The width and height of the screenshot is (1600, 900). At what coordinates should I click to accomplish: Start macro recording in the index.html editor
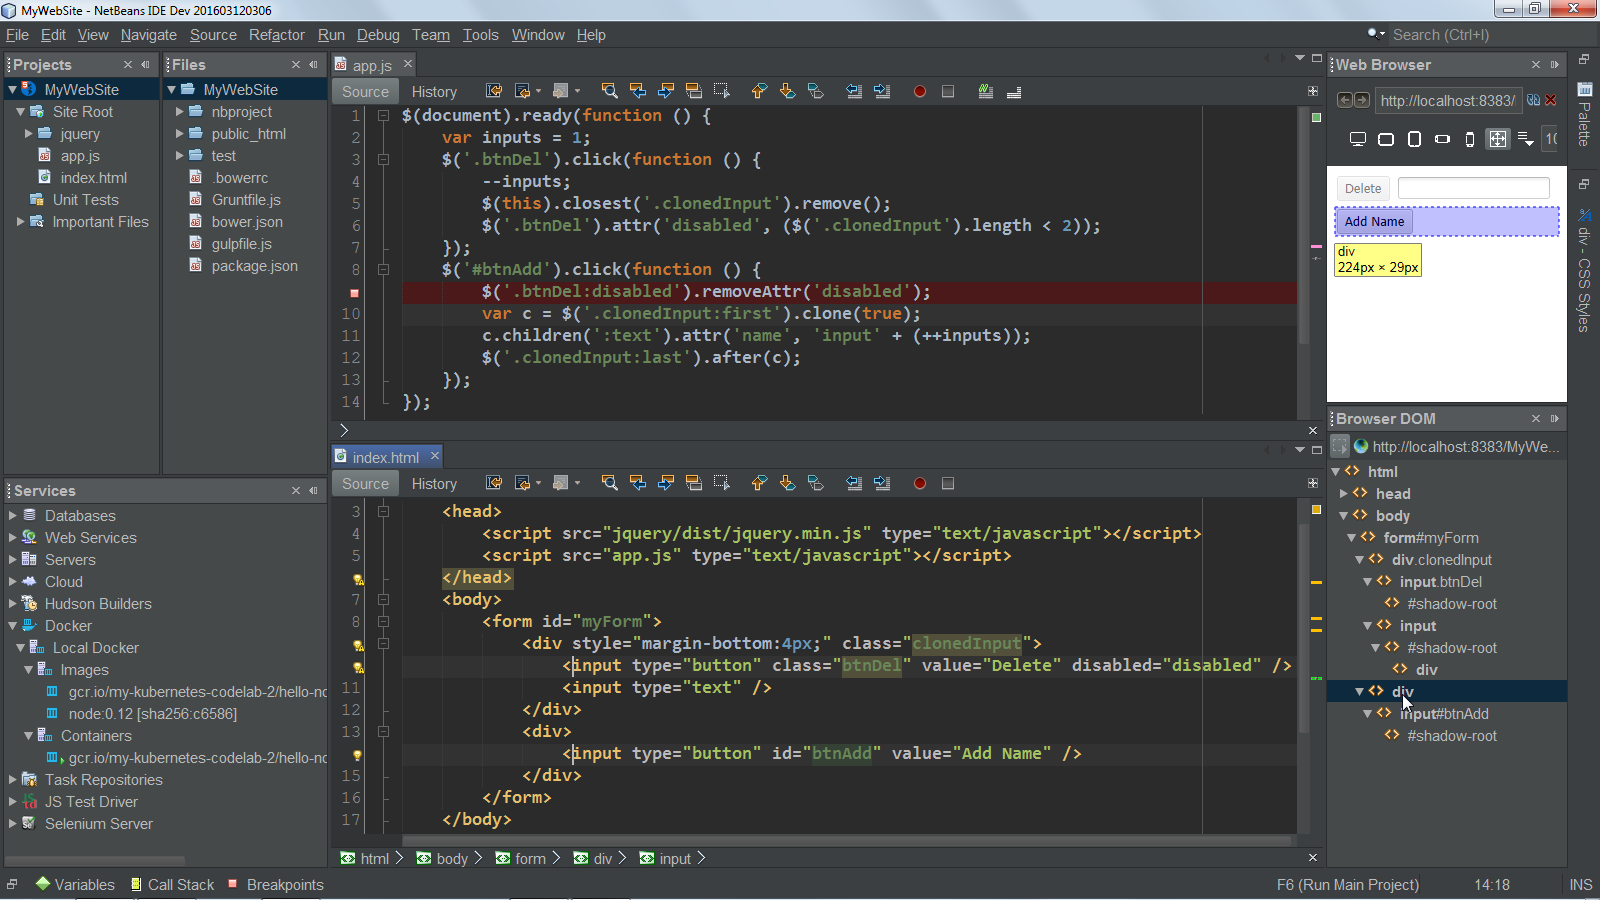[919, 483]
